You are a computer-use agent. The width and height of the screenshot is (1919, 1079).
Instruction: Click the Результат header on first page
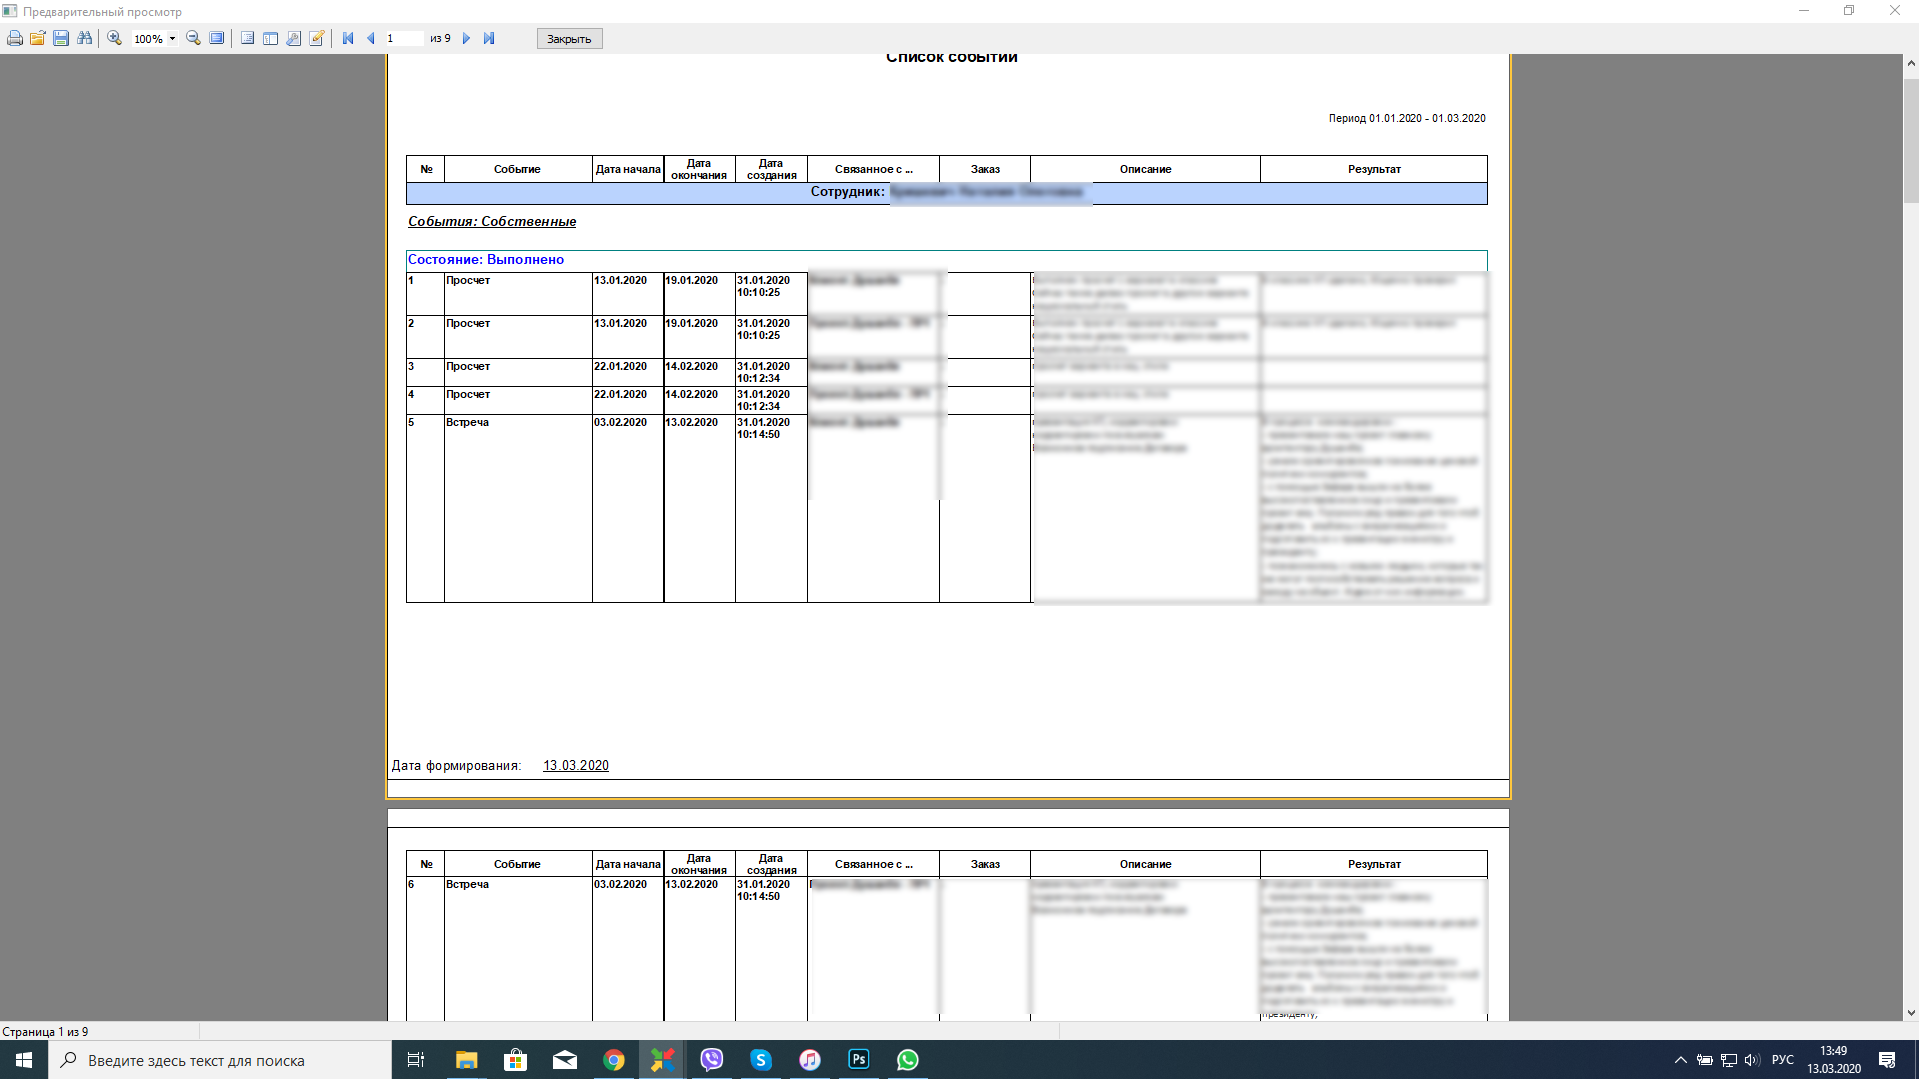1374,169
